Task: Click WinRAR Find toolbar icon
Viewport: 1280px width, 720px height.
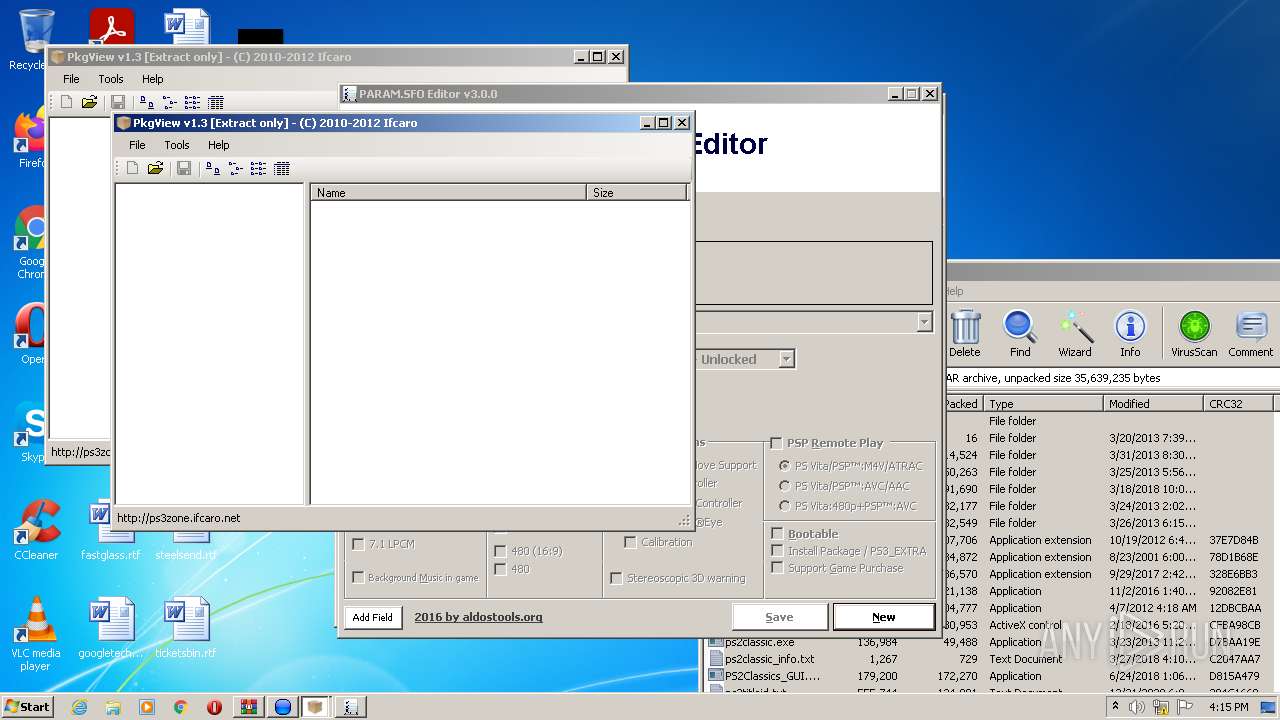Action: (x=1020, y=333)
